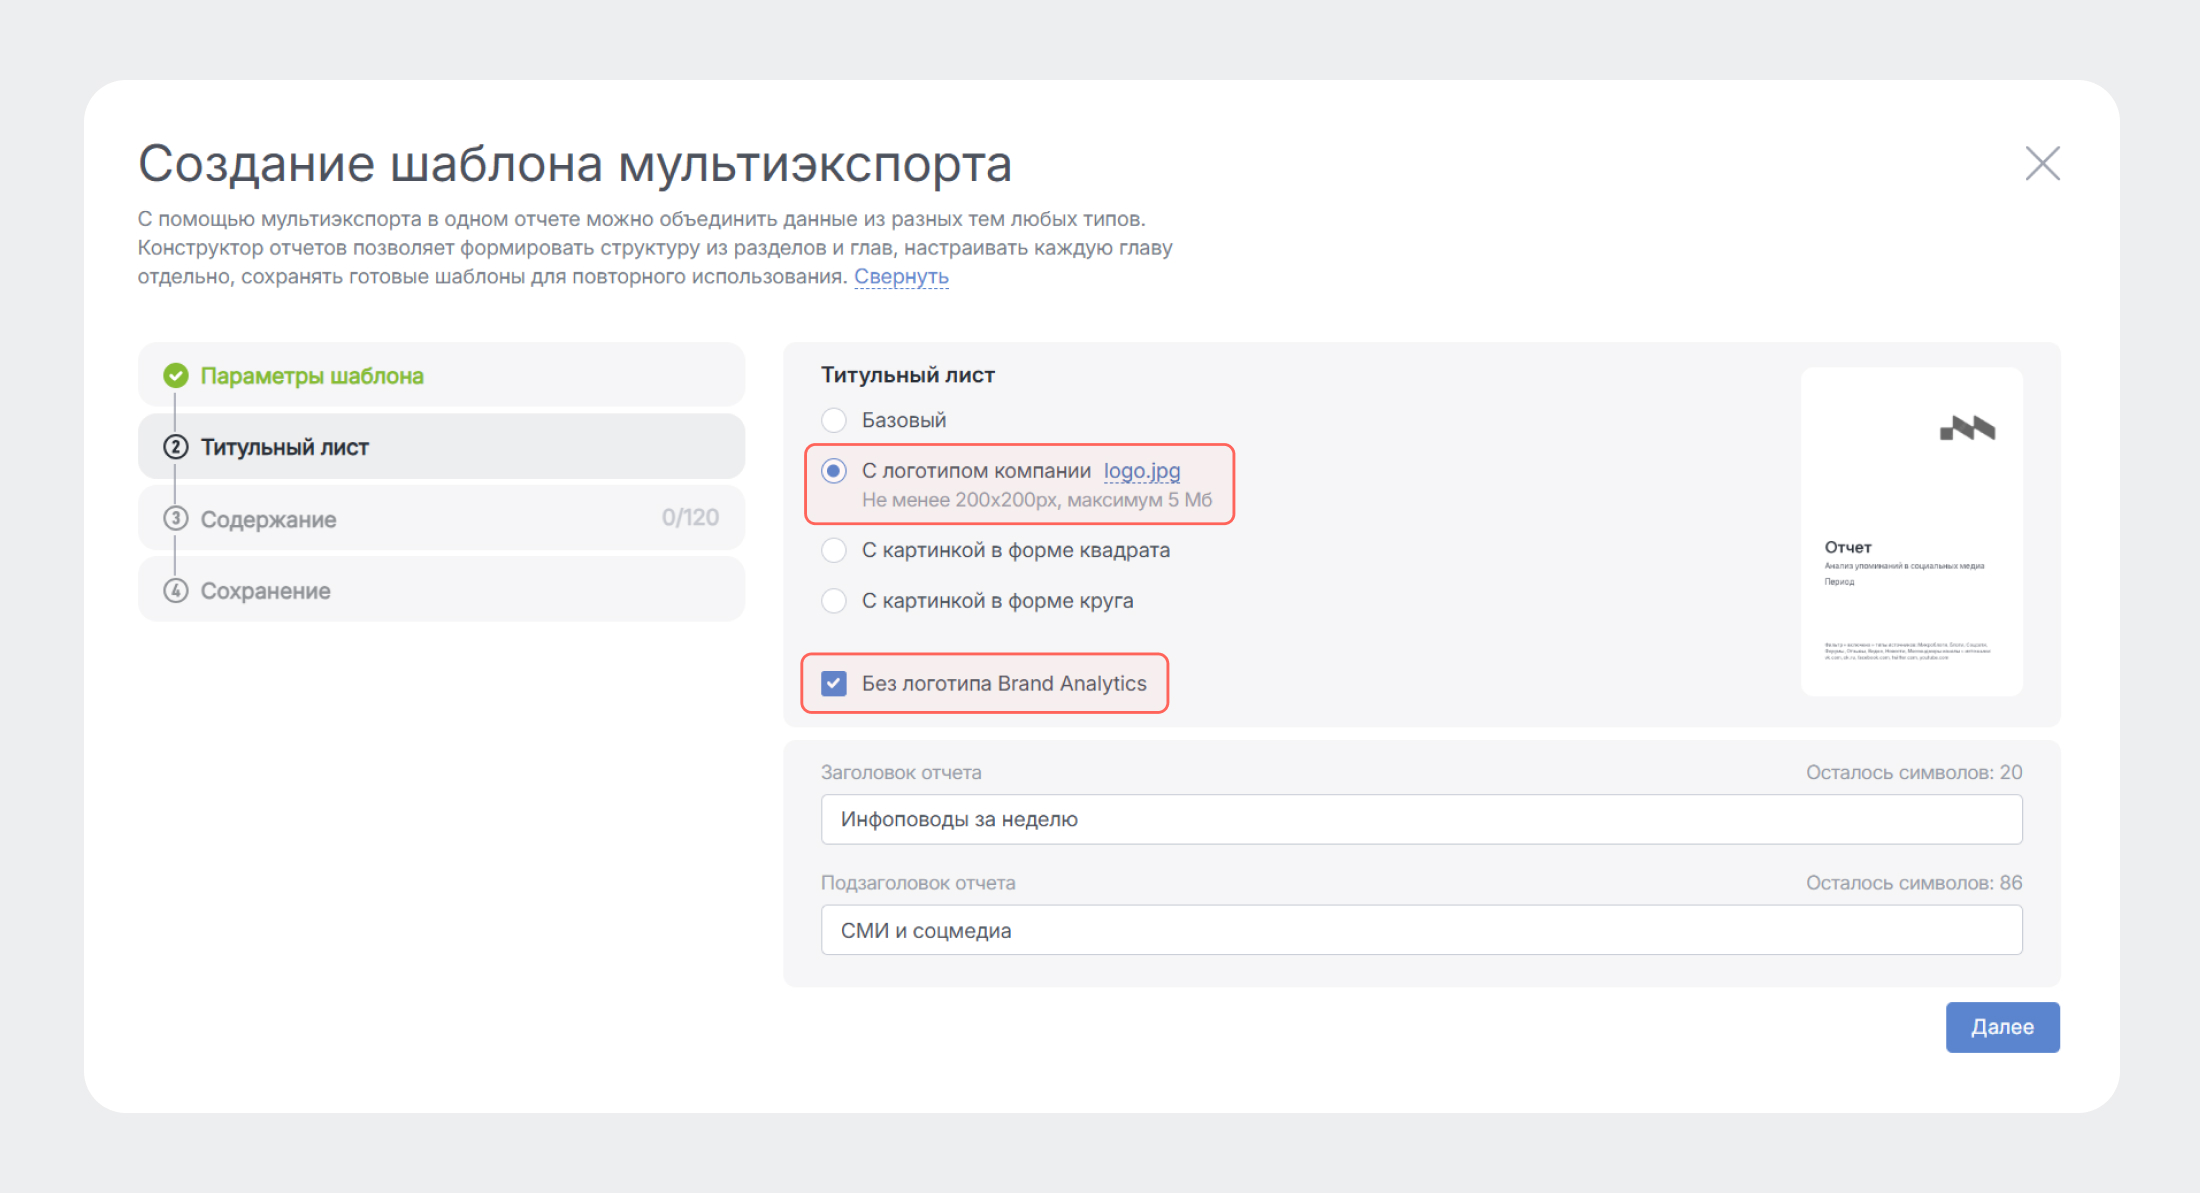Focus the Заголовок отчета input field

click(1421, 819)
